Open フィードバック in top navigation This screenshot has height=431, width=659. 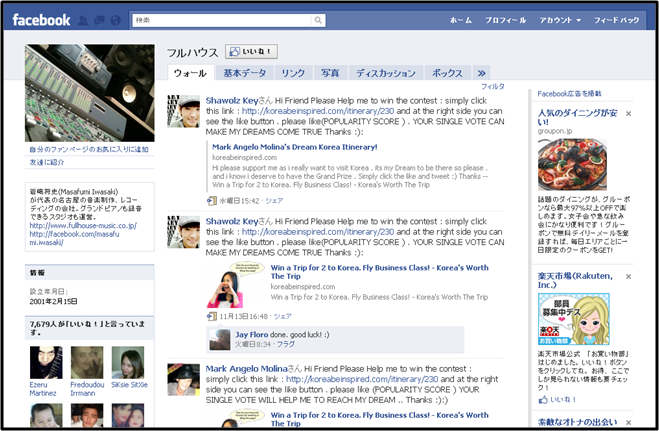[x=616, y=20]
